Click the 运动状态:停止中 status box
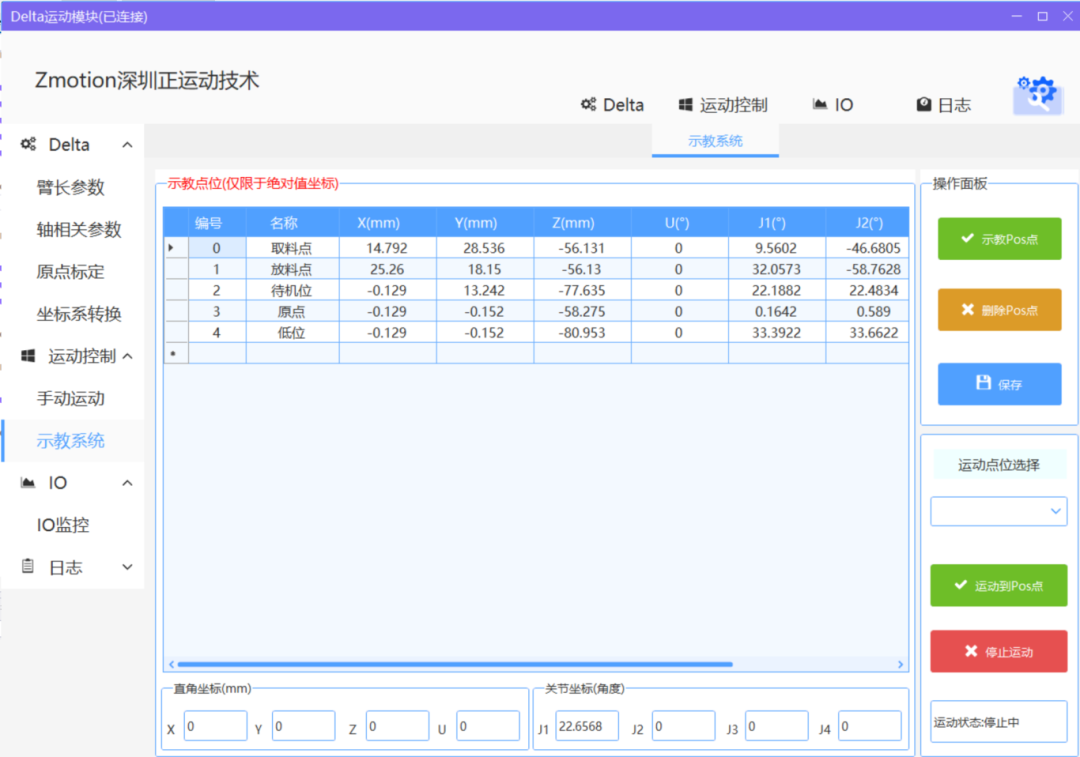1080x757 pixels. click(999, 722)
